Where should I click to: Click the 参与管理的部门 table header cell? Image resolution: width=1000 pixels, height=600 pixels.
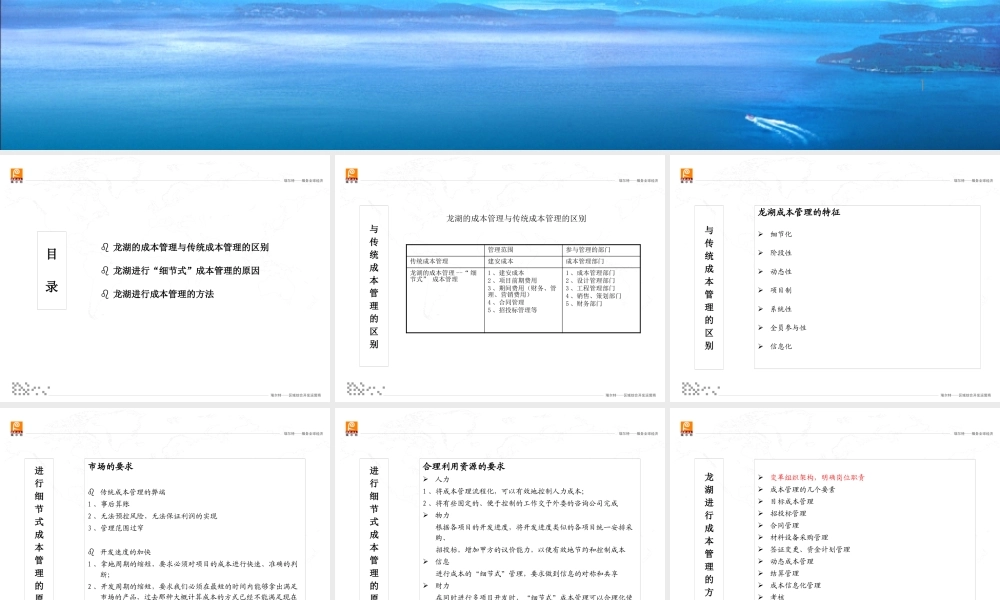[x=601, y=250]
